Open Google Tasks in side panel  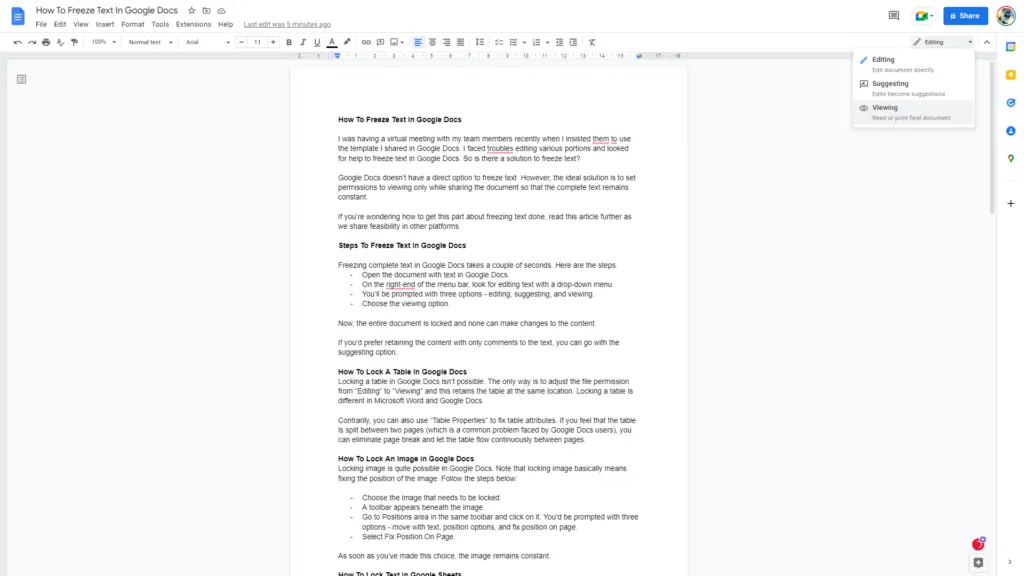coord(1010,103)
